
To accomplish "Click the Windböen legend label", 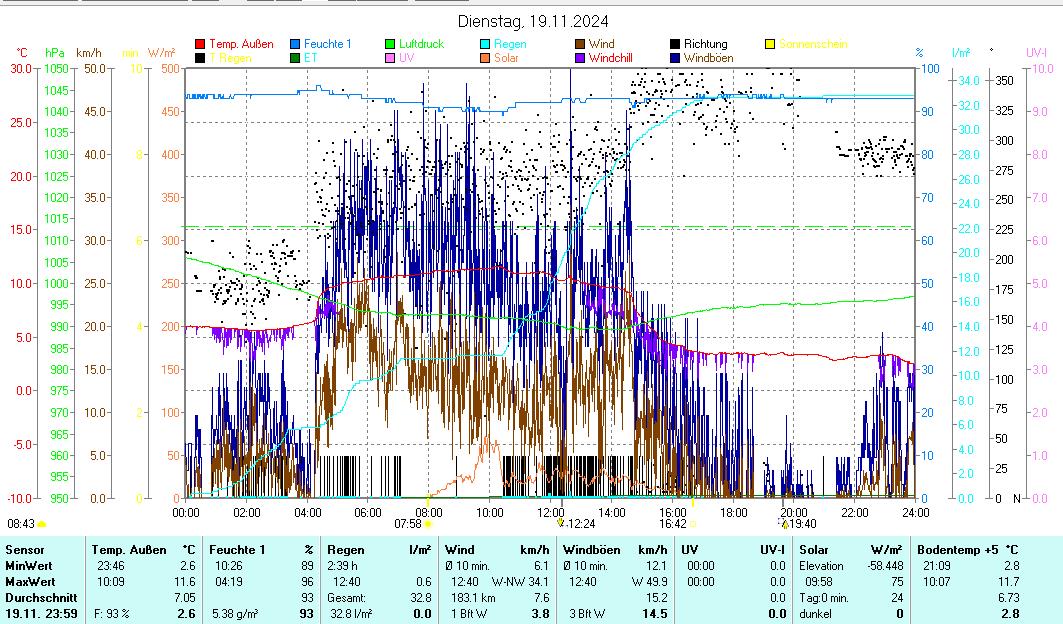I will (x=706, y=58).
